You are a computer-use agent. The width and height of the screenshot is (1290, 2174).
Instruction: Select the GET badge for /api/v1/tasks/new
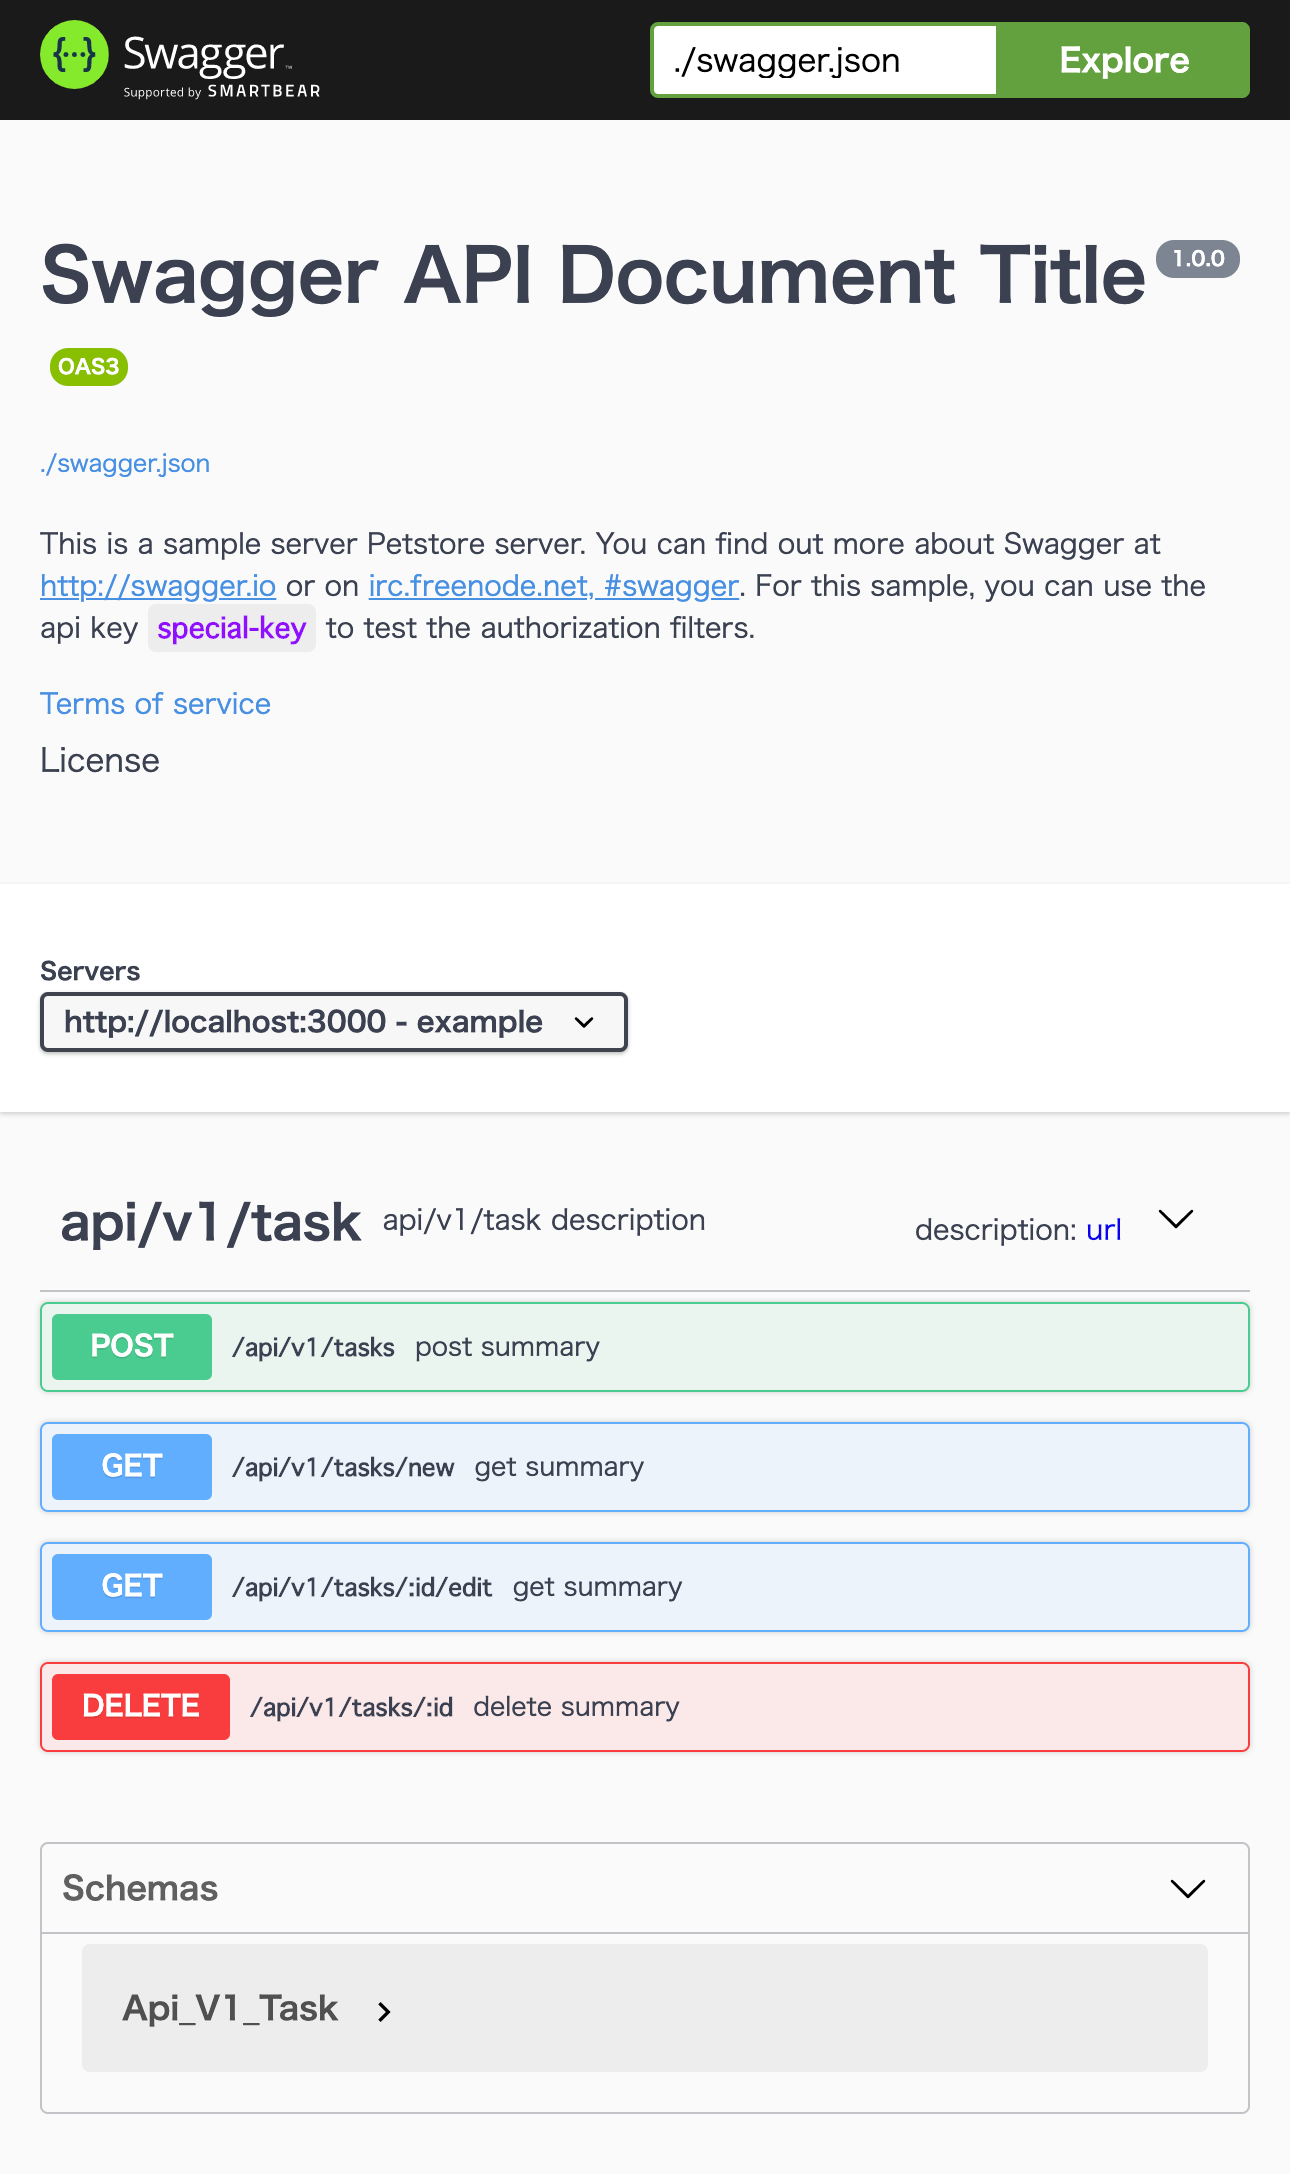[130, 1466]
